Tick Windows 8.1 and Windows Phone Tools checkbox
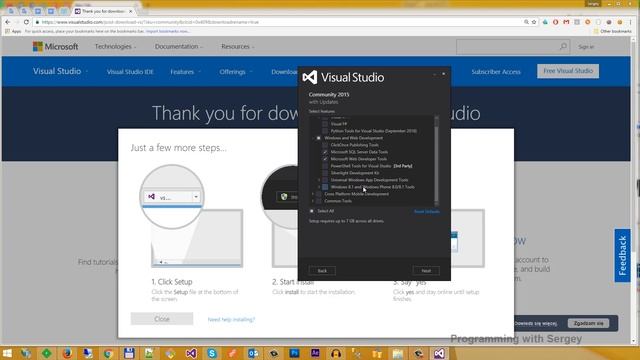 (x=325, y=187)
